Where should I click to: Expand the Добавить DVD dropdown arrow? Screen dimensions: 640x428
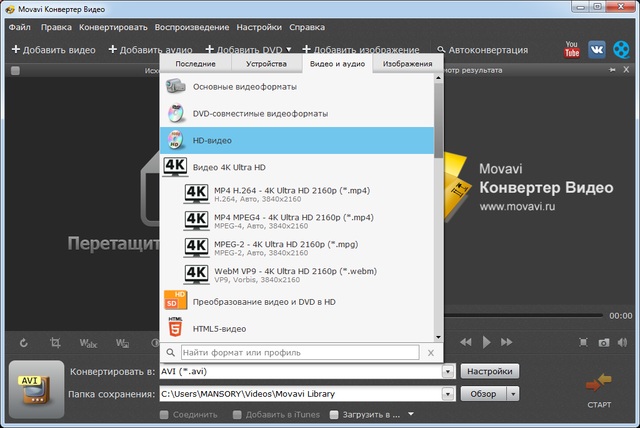pyautogui.click(x=289, y=48)
